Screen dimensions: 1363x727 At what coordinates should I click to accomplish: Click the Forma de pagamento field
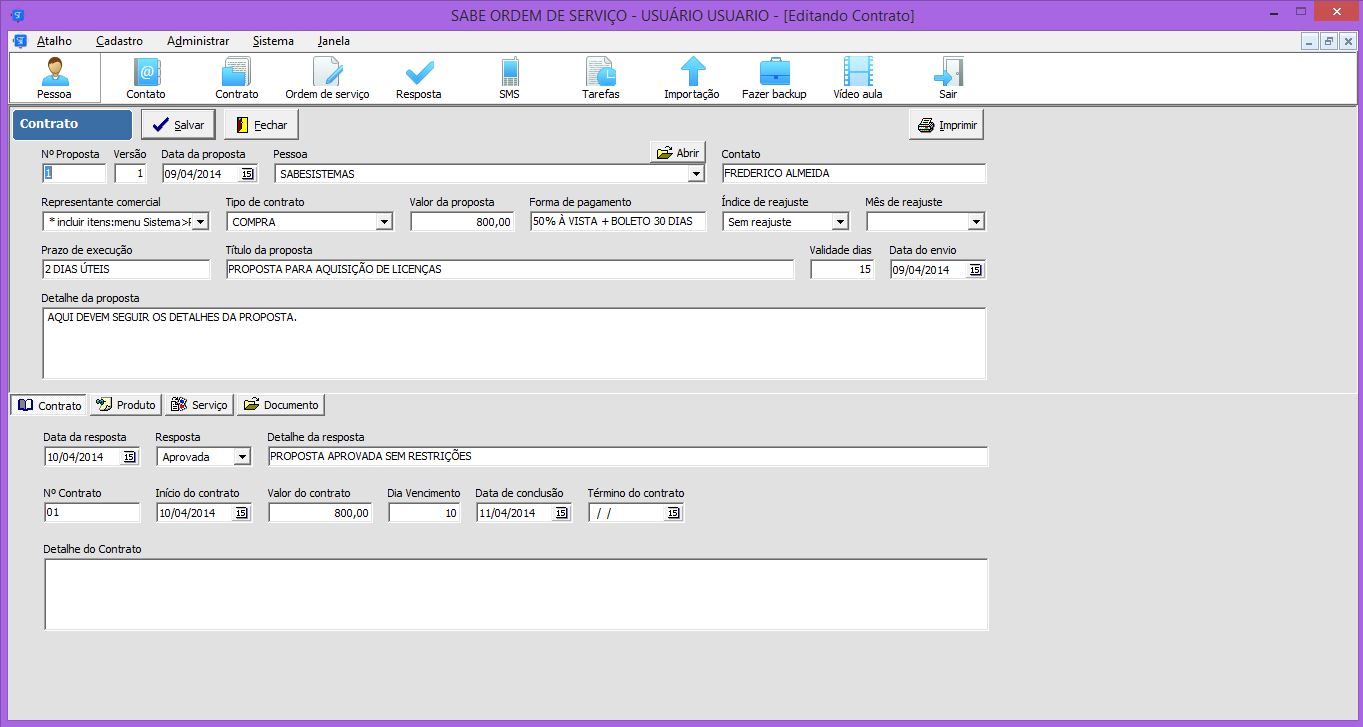(618, 222)
